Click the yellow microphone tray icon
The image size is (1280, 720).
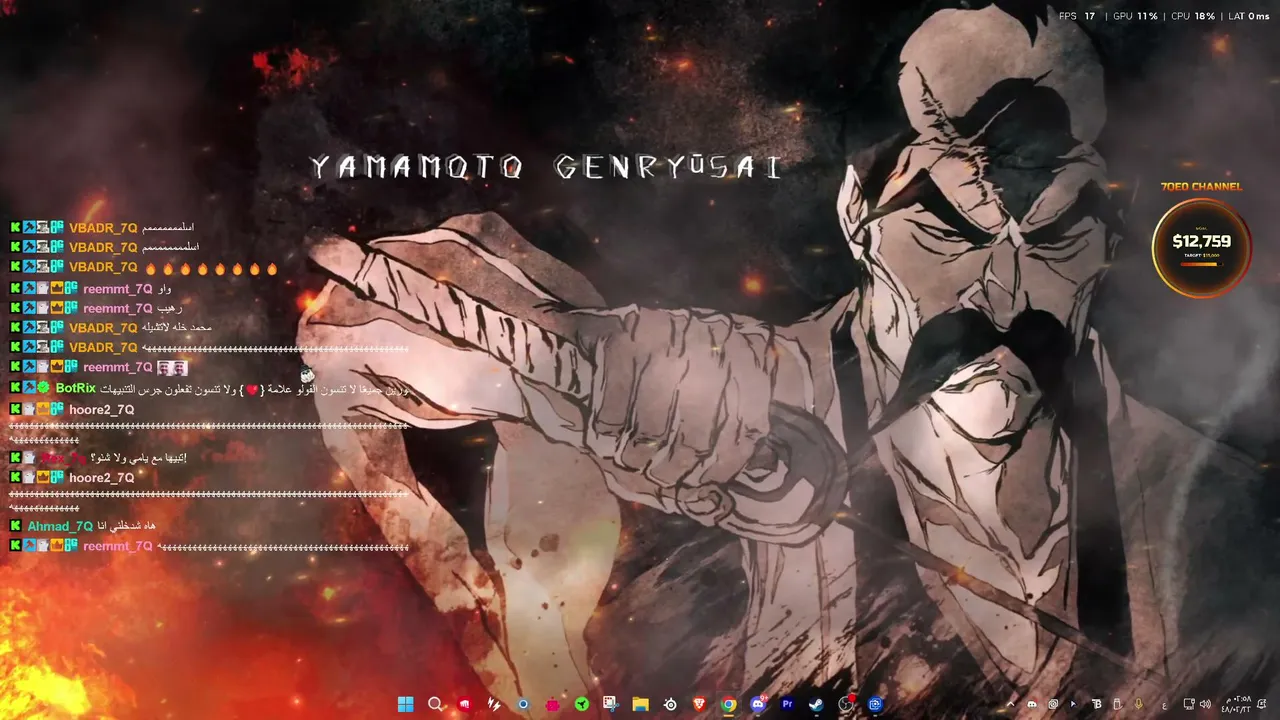(1139, 704)
